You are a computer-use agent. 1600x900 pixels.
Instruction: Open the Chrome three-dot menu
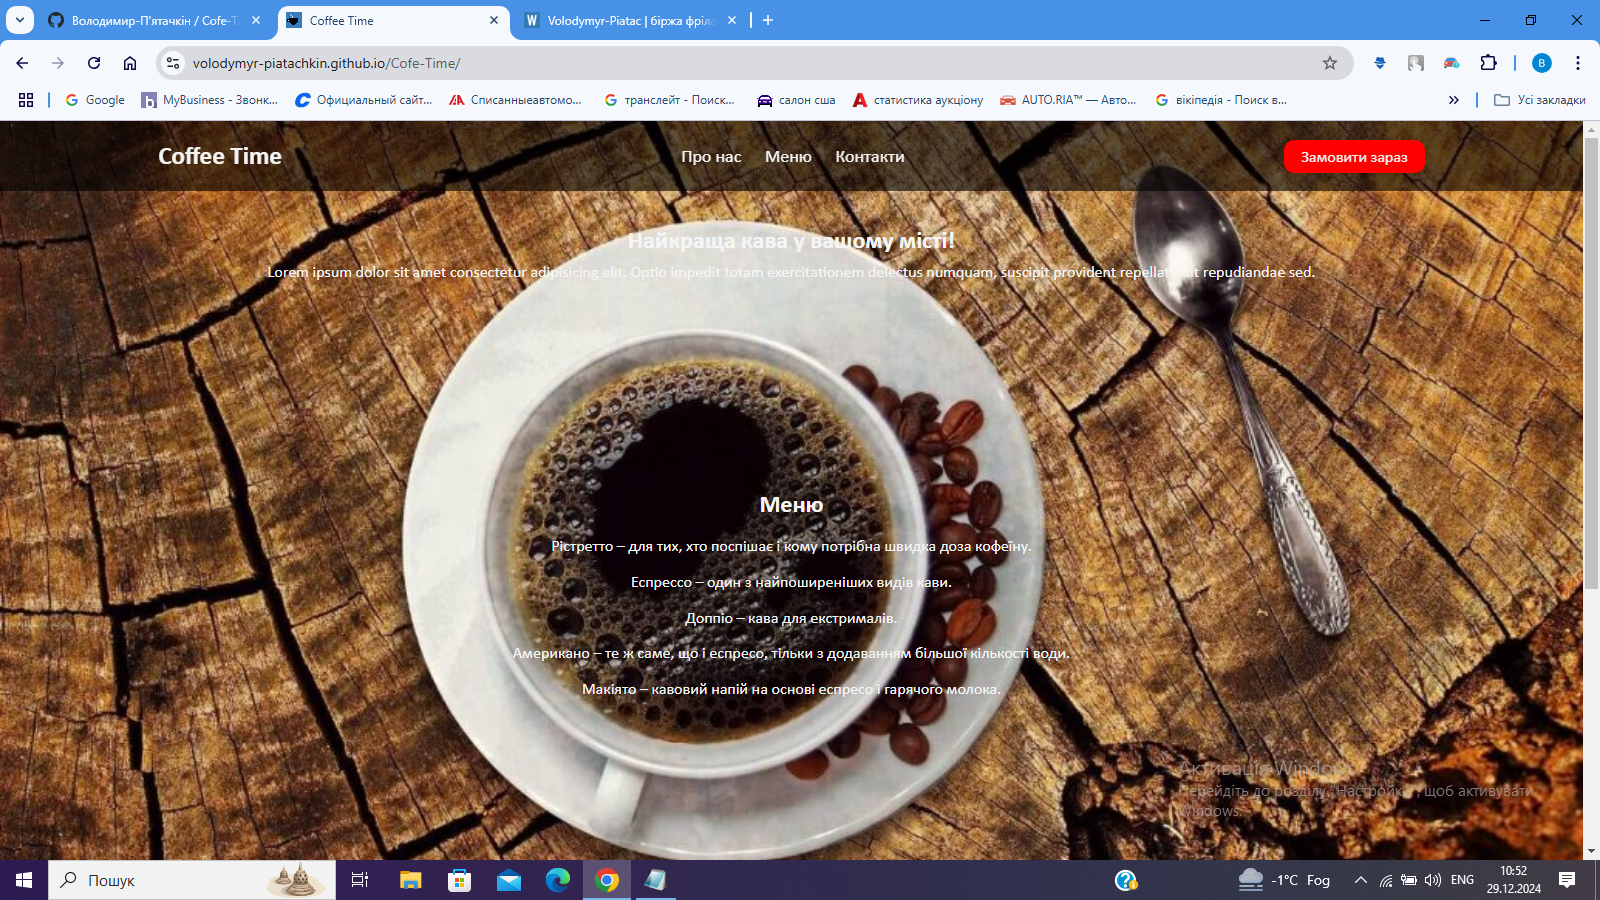(x=1578, y=63)
